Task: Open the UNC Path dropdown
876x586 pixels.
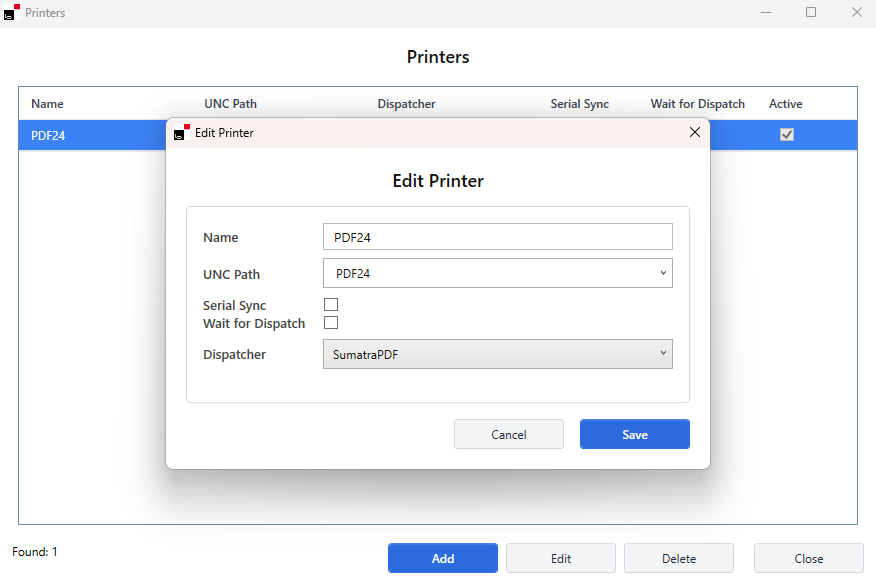Action: [497, 273]
